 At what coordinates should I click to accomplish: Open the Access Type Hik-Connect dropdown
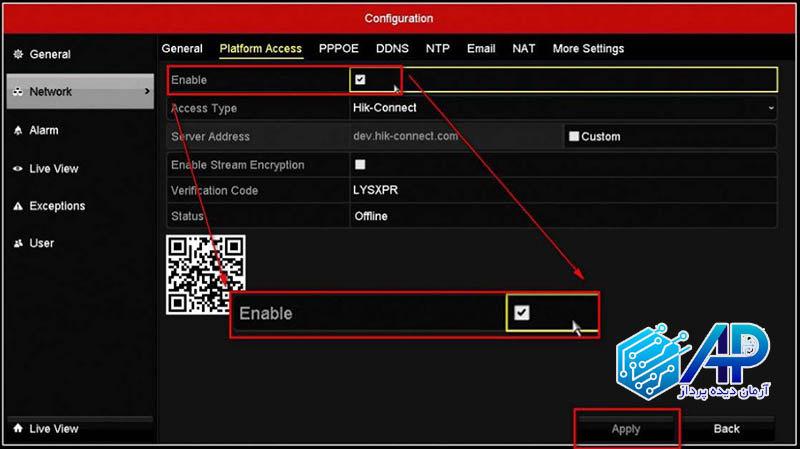pos(563,108)
